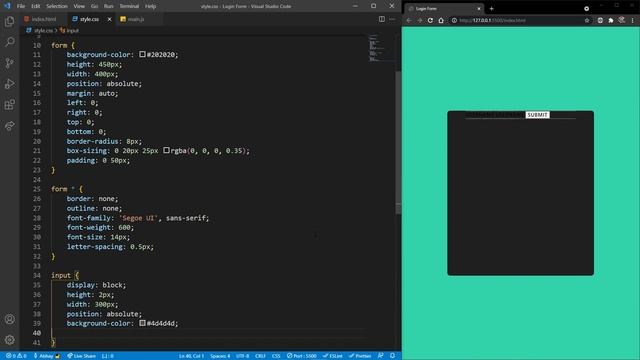The width and height of the screenshot is (640, 360).
Task: Open the Help menu
Action: pos(151,6)
